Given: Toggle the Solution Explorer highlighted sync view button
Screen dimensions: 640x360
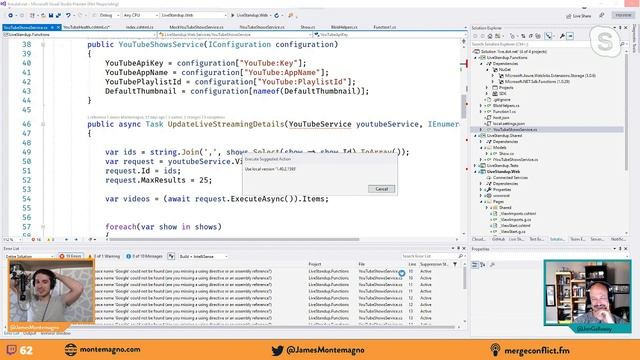Looking at the screenshot, I should click(x=549, y=36).
